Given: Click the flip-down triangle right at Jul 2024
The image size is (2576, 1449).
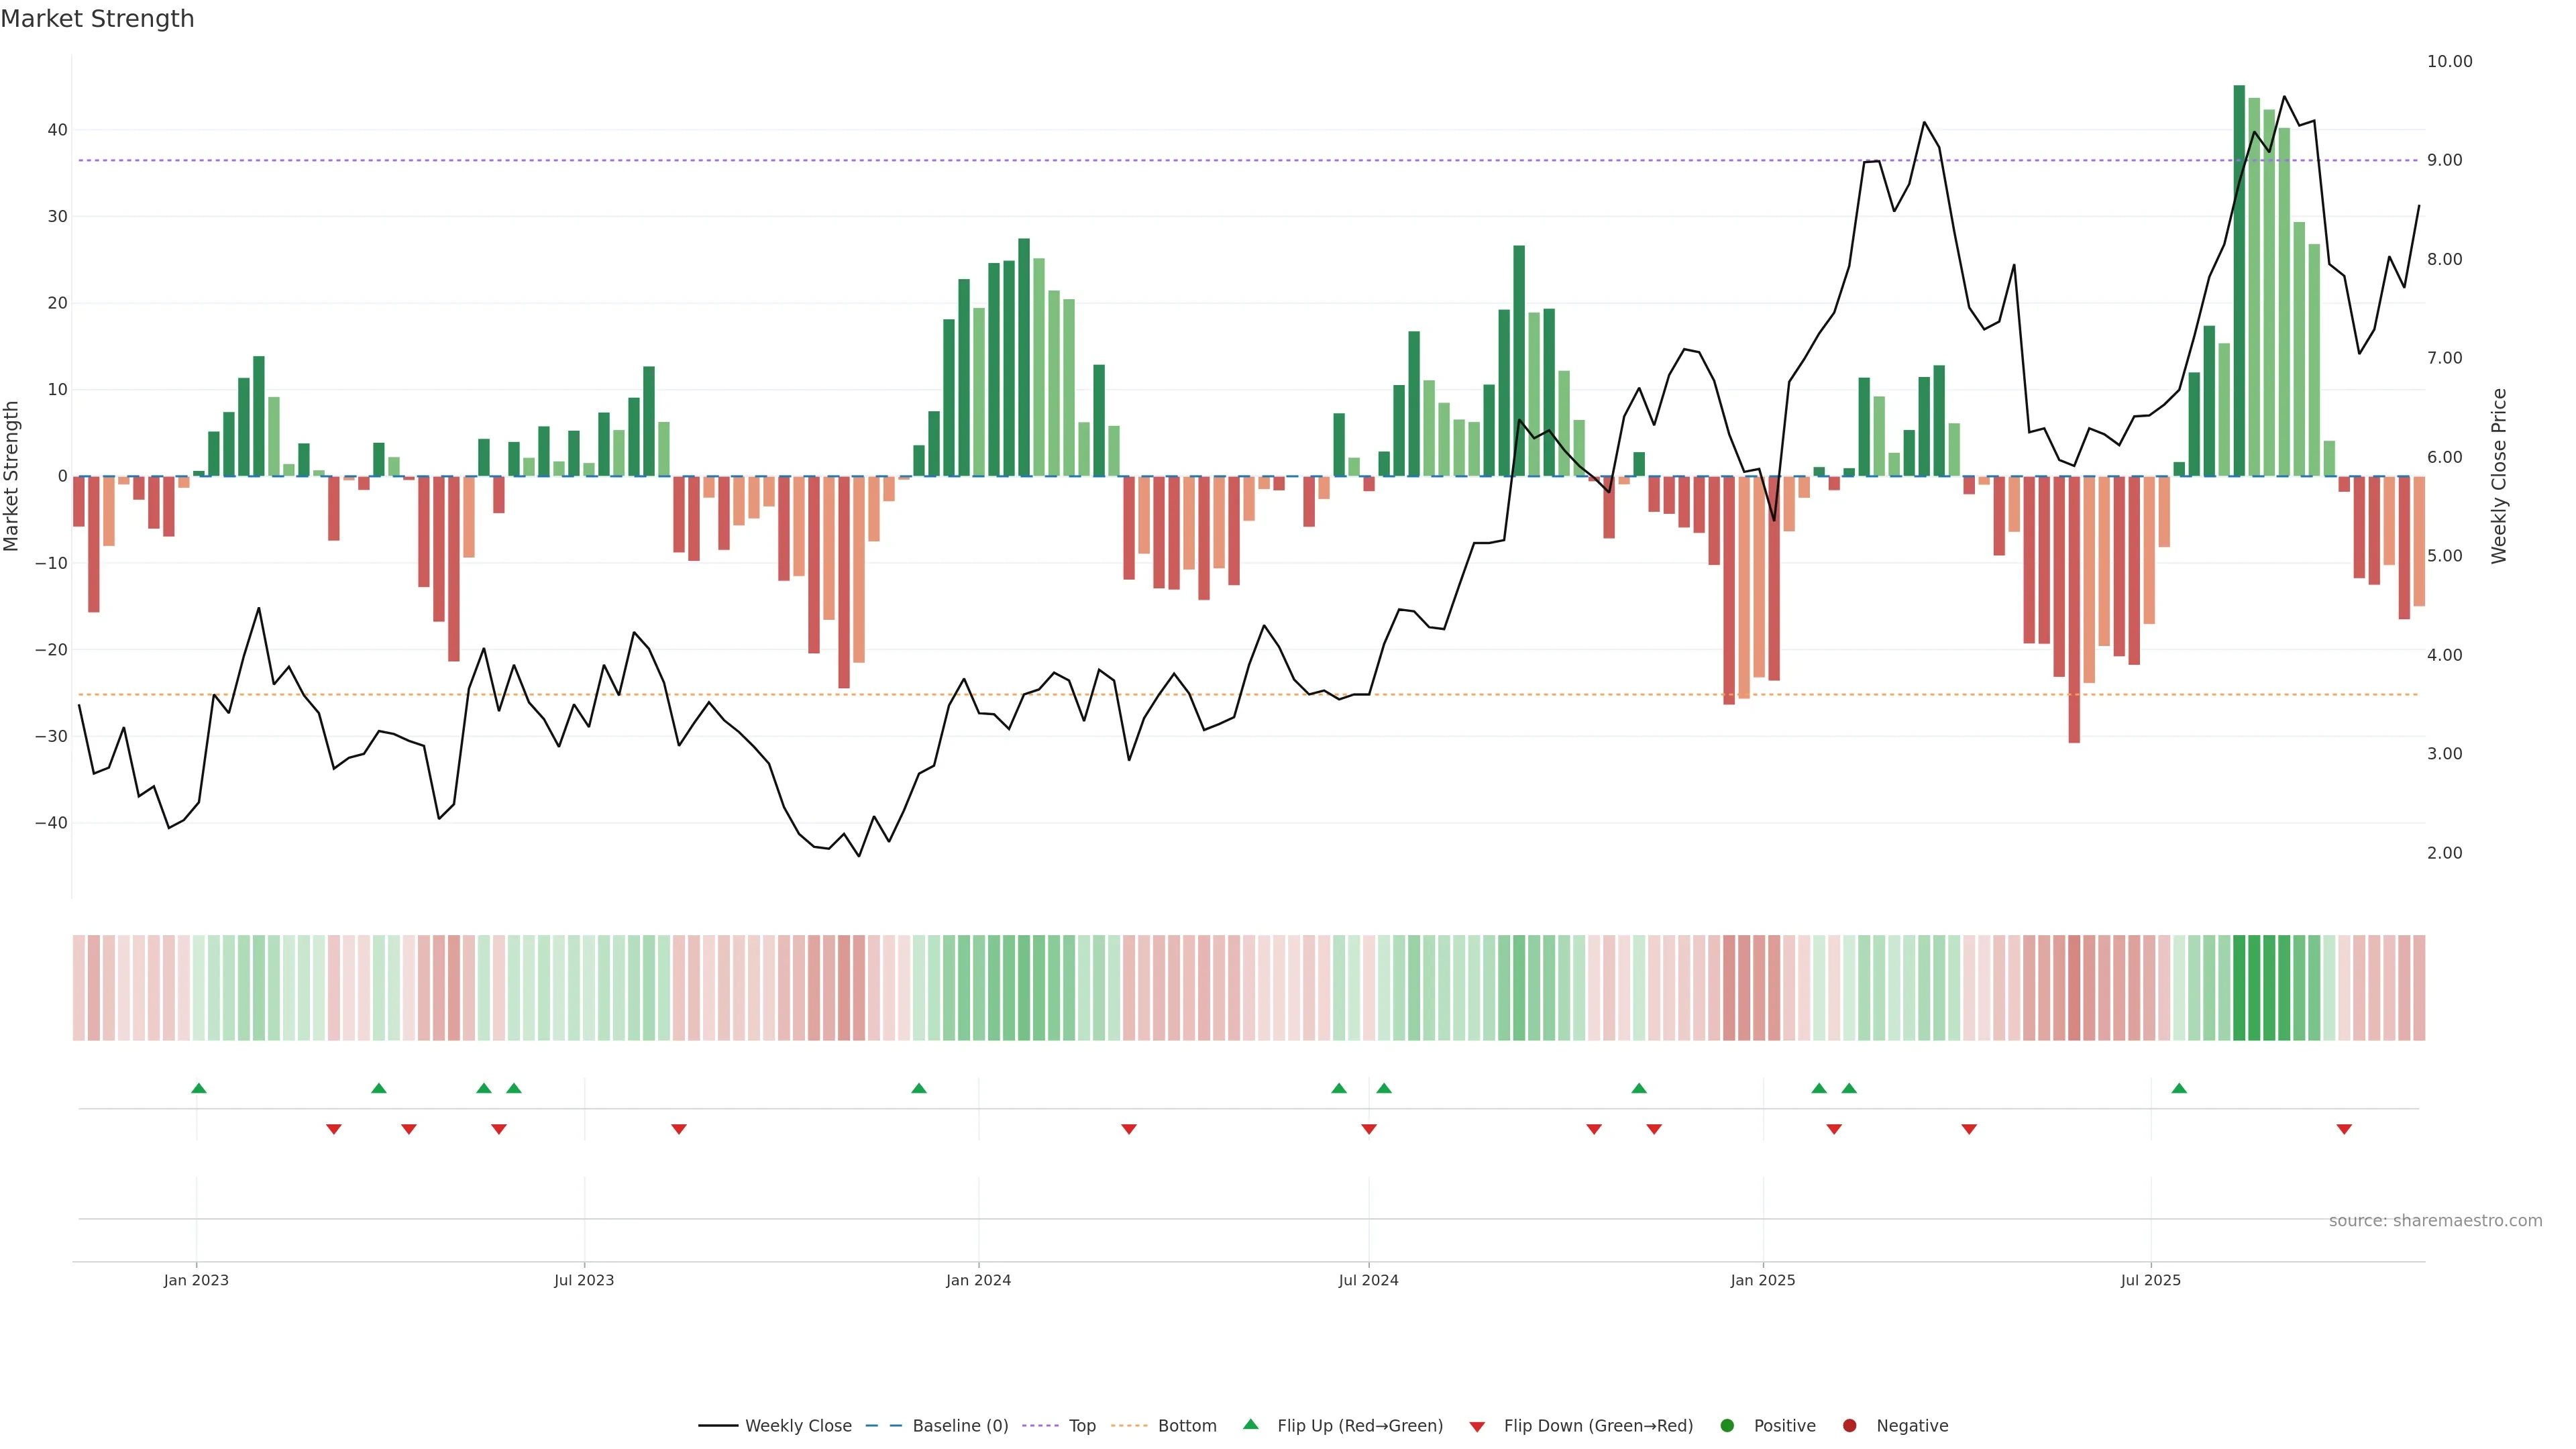Looking at the screenshot, I should pos(1369,1129).
